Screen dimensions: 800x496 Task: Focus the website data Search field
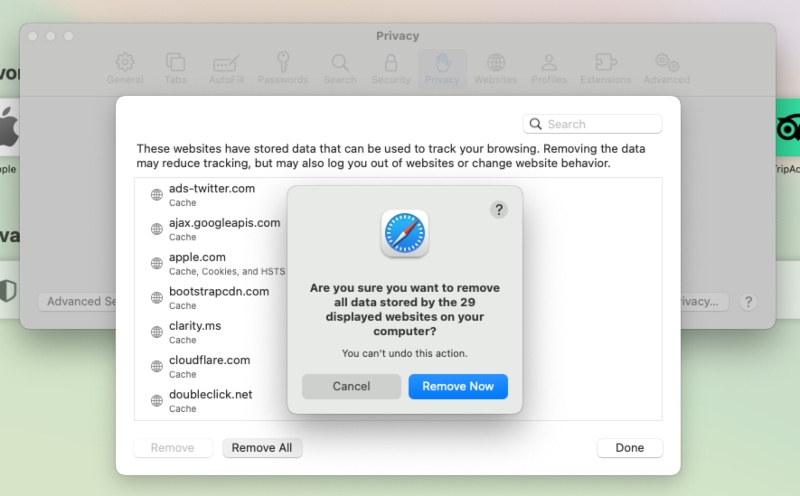point(592,124)
